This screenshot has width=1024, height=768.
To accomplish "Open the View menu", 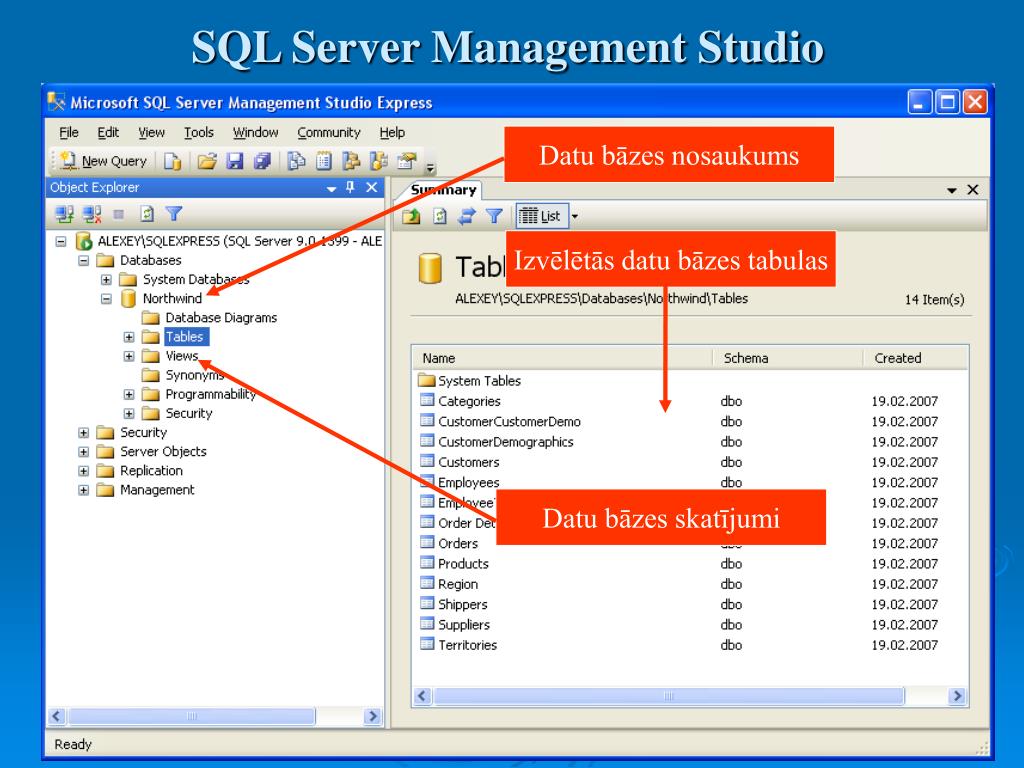I will pyautogui.click(x=151, y=133).
